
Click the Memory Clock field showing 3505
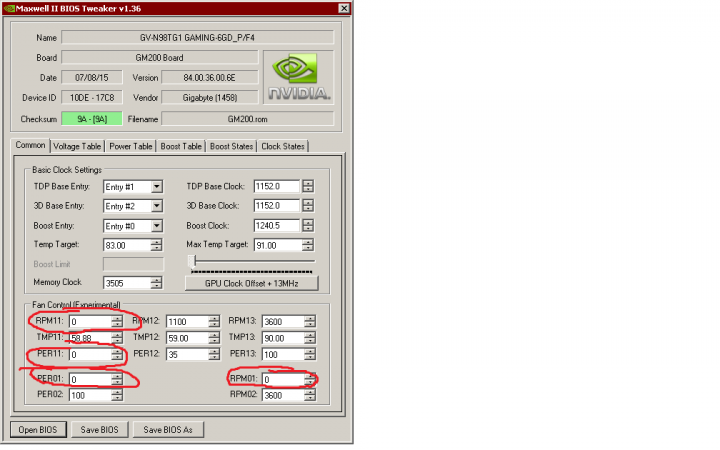pyautogui.click(x=127, y=283)
